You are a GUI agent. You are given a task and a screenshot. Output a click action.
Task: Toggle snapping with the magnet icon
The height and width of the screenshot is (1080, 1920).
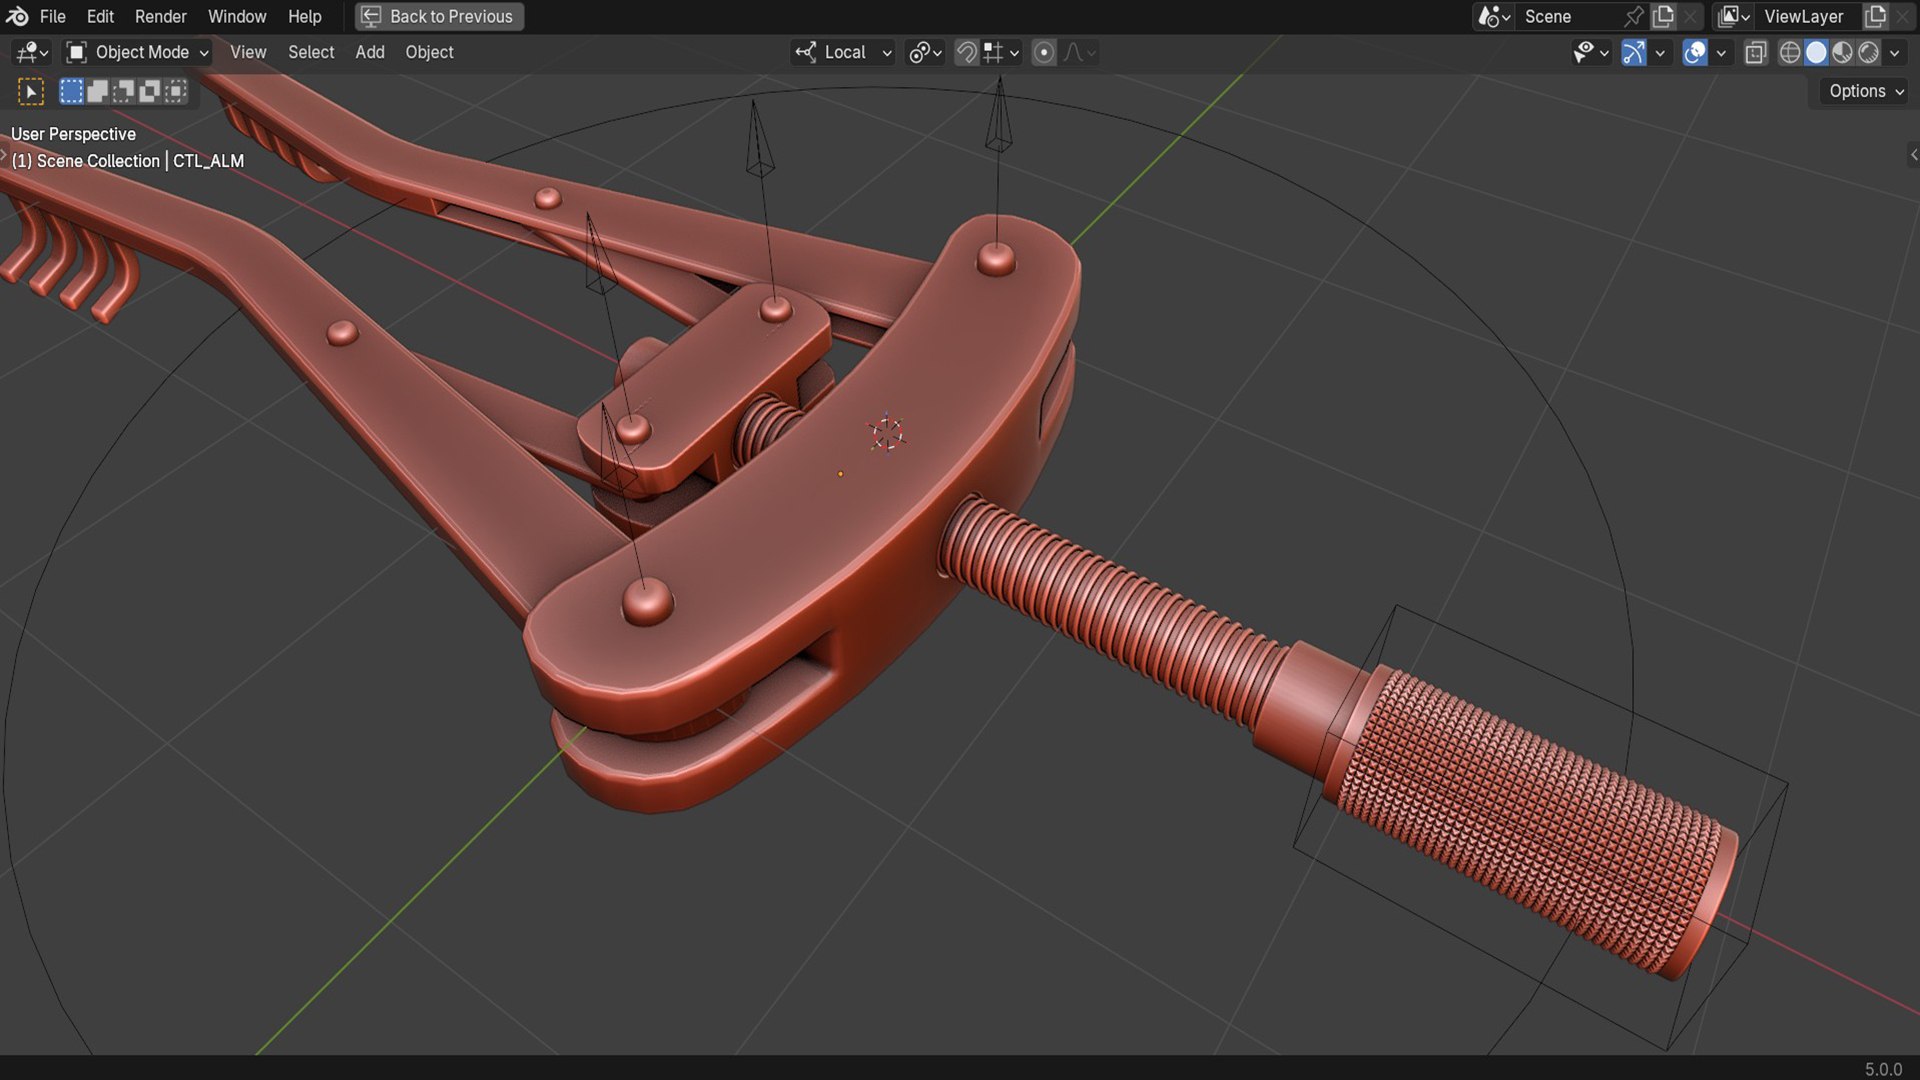click(x=966, y=52)
